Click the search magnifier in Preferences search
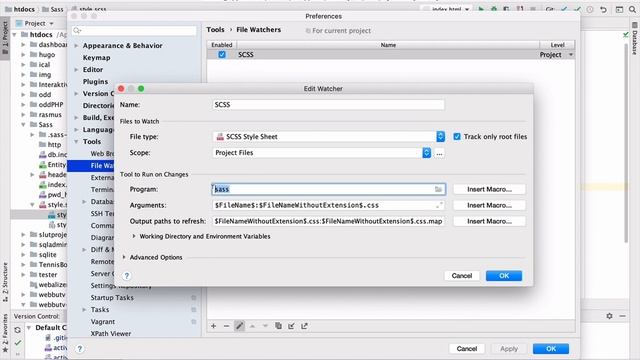This screenshot has width=640, height=360. tap(77, 30)
